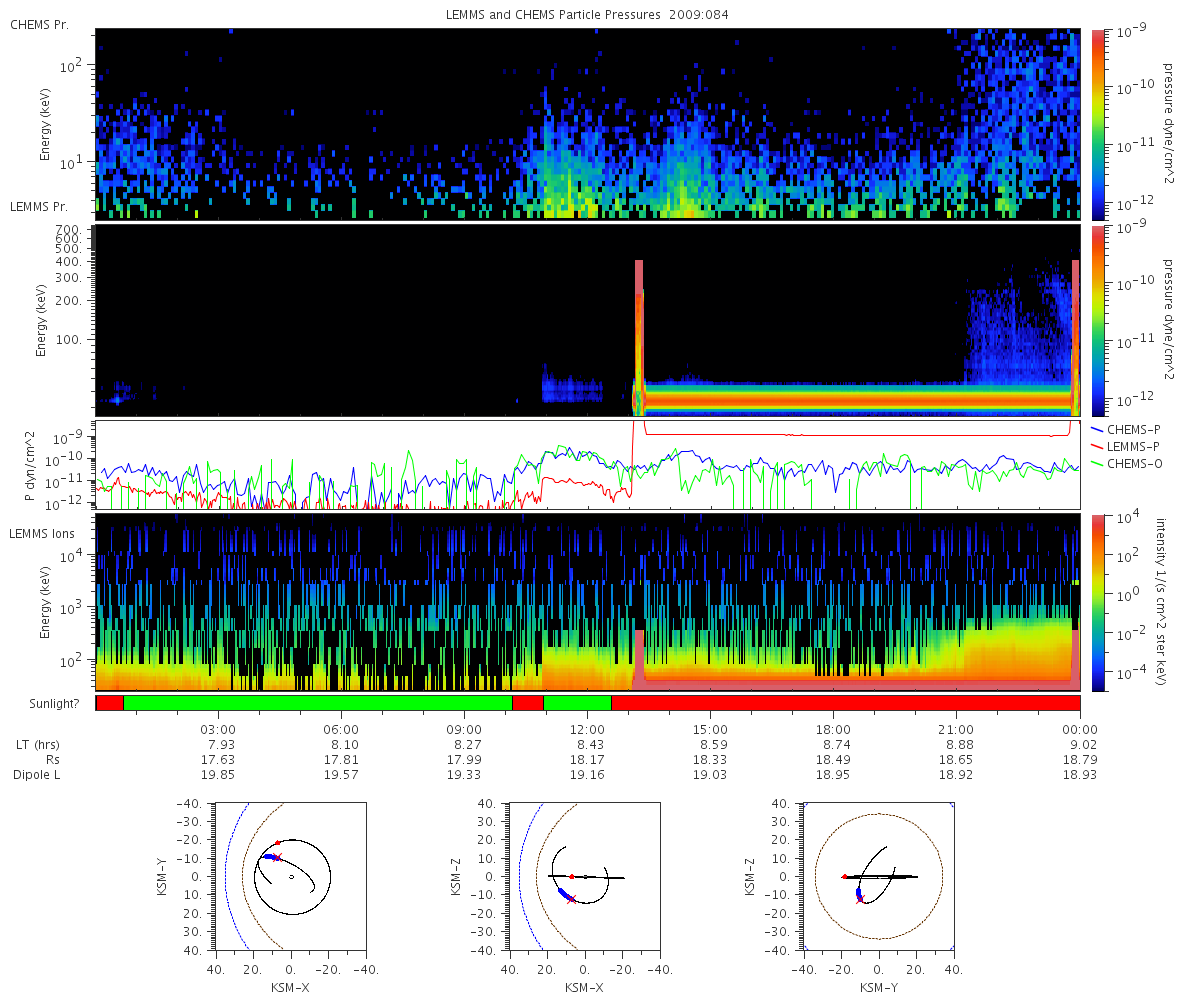
Task: Click the Sunlight? row label
Action: click(45, 703)
